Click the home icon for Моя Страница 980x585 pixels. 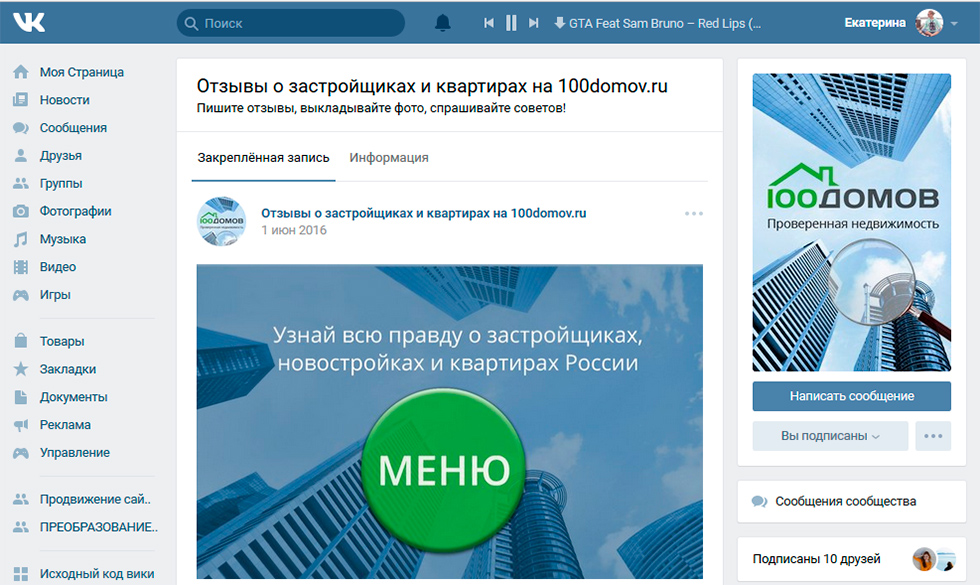tap(21, 72)
